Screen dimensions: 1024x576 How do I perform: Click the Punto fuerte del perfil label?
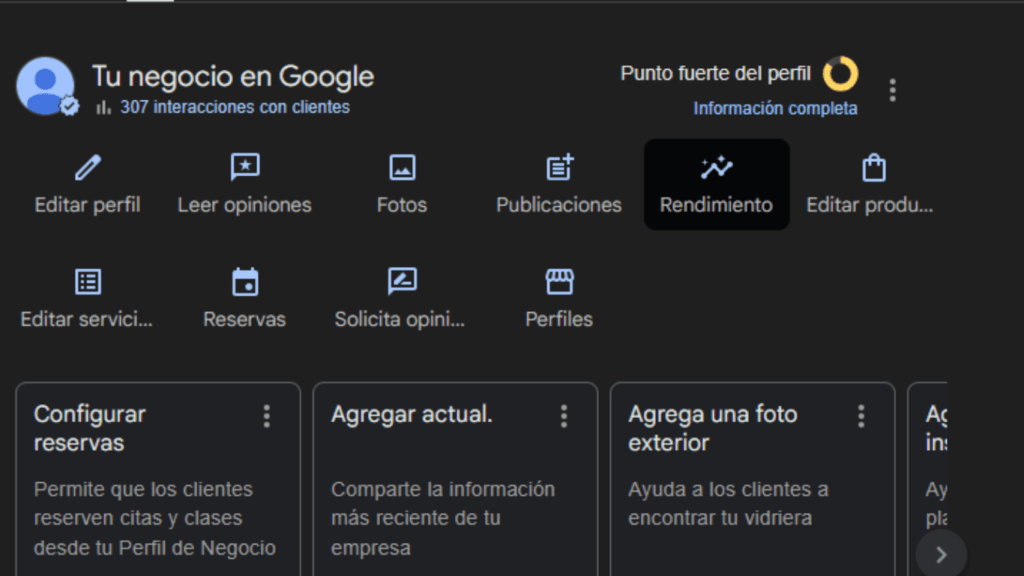(x=715, y=73)
